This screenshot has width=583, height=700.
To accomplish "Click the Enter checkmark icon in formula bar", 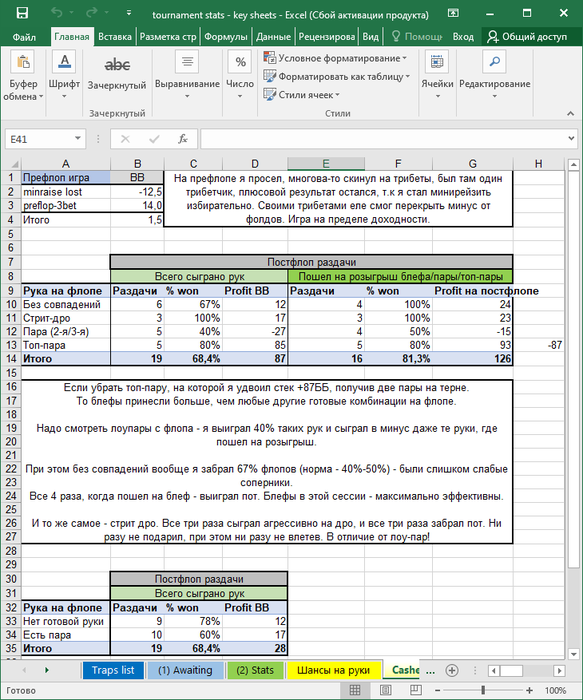I will tap(154, 139).
